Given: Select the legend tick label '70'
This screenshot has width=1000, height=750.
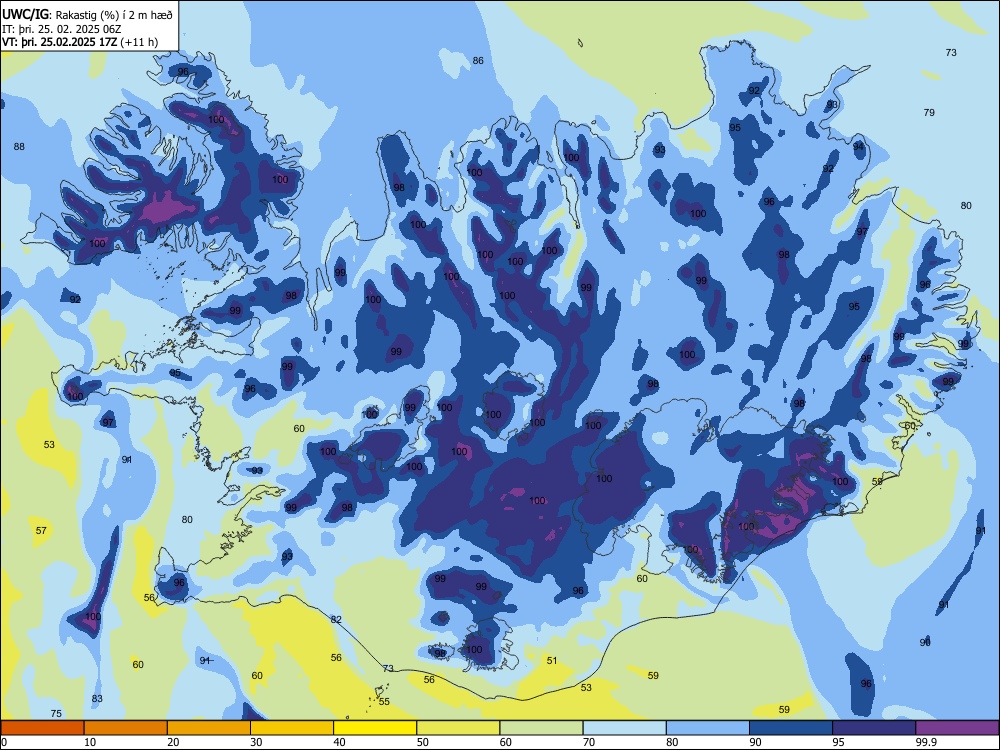Looking at the screenshot, I should 589,742.
